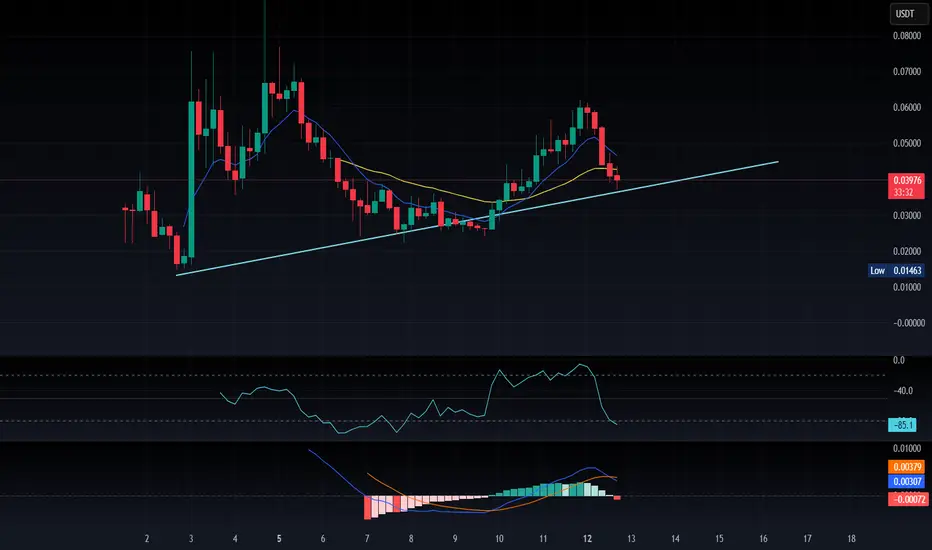Image resolution: width=932 pixels, height=550 pixels.
Task: Click date 7 on the time axis
Action: pos(367,539)
